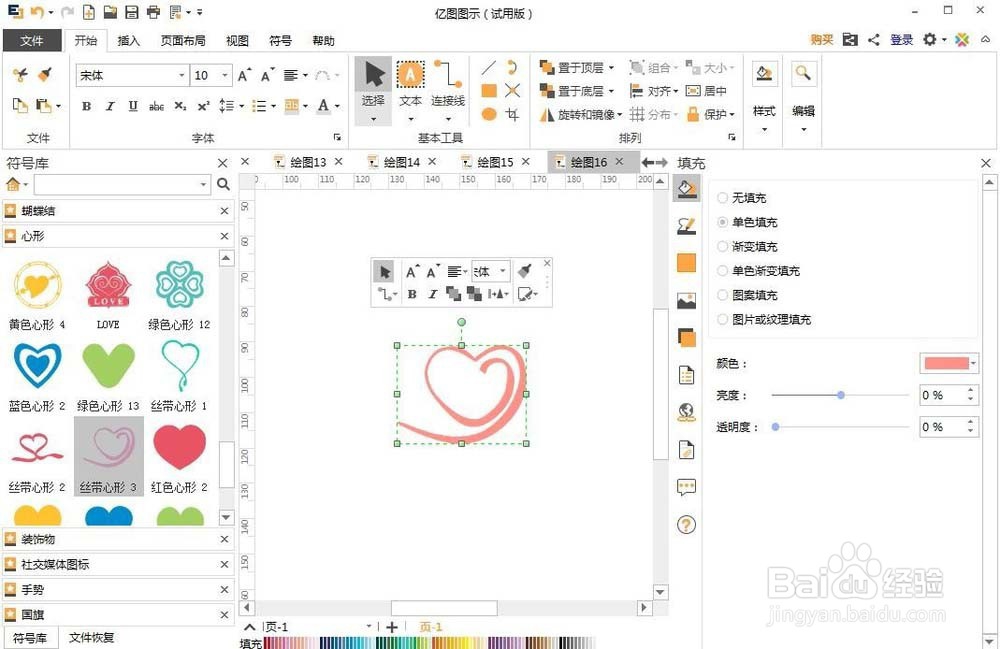Click the 购买 purchase link
The height and width of the screenshot is (649, 1000).
point(823,39)
